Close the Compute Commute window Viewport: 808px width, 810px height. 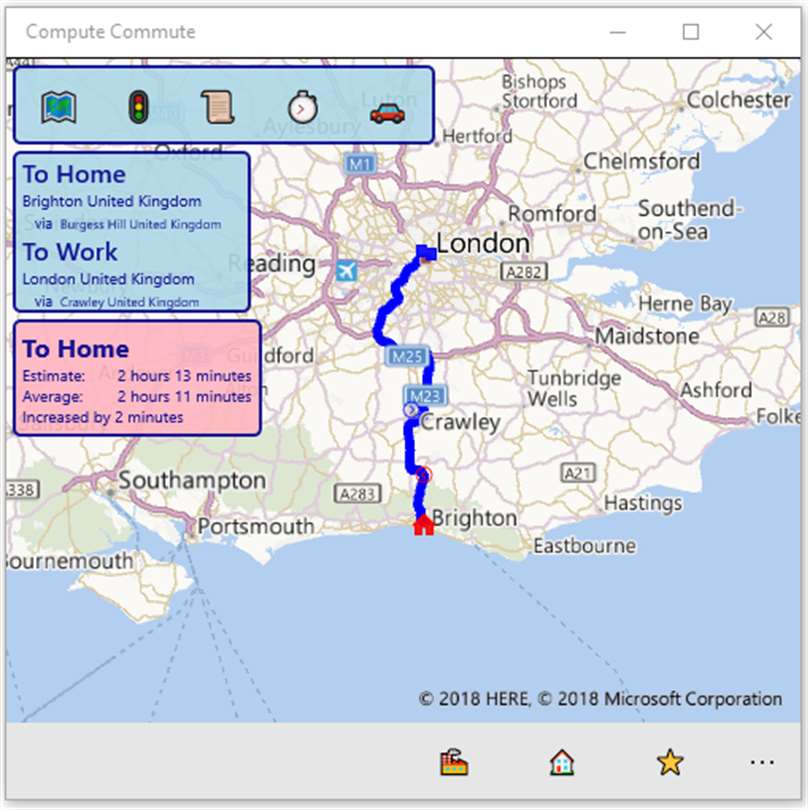pyautogui.click(x=764, y=32)
